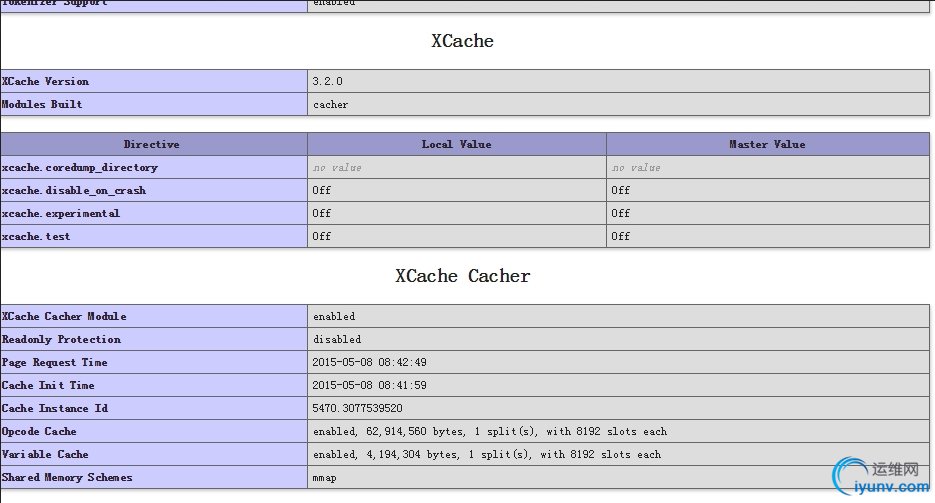The width and height of the screenshot is (935, 503).
Task: Click the 3.2.0 version value
Action: (327, 81)
